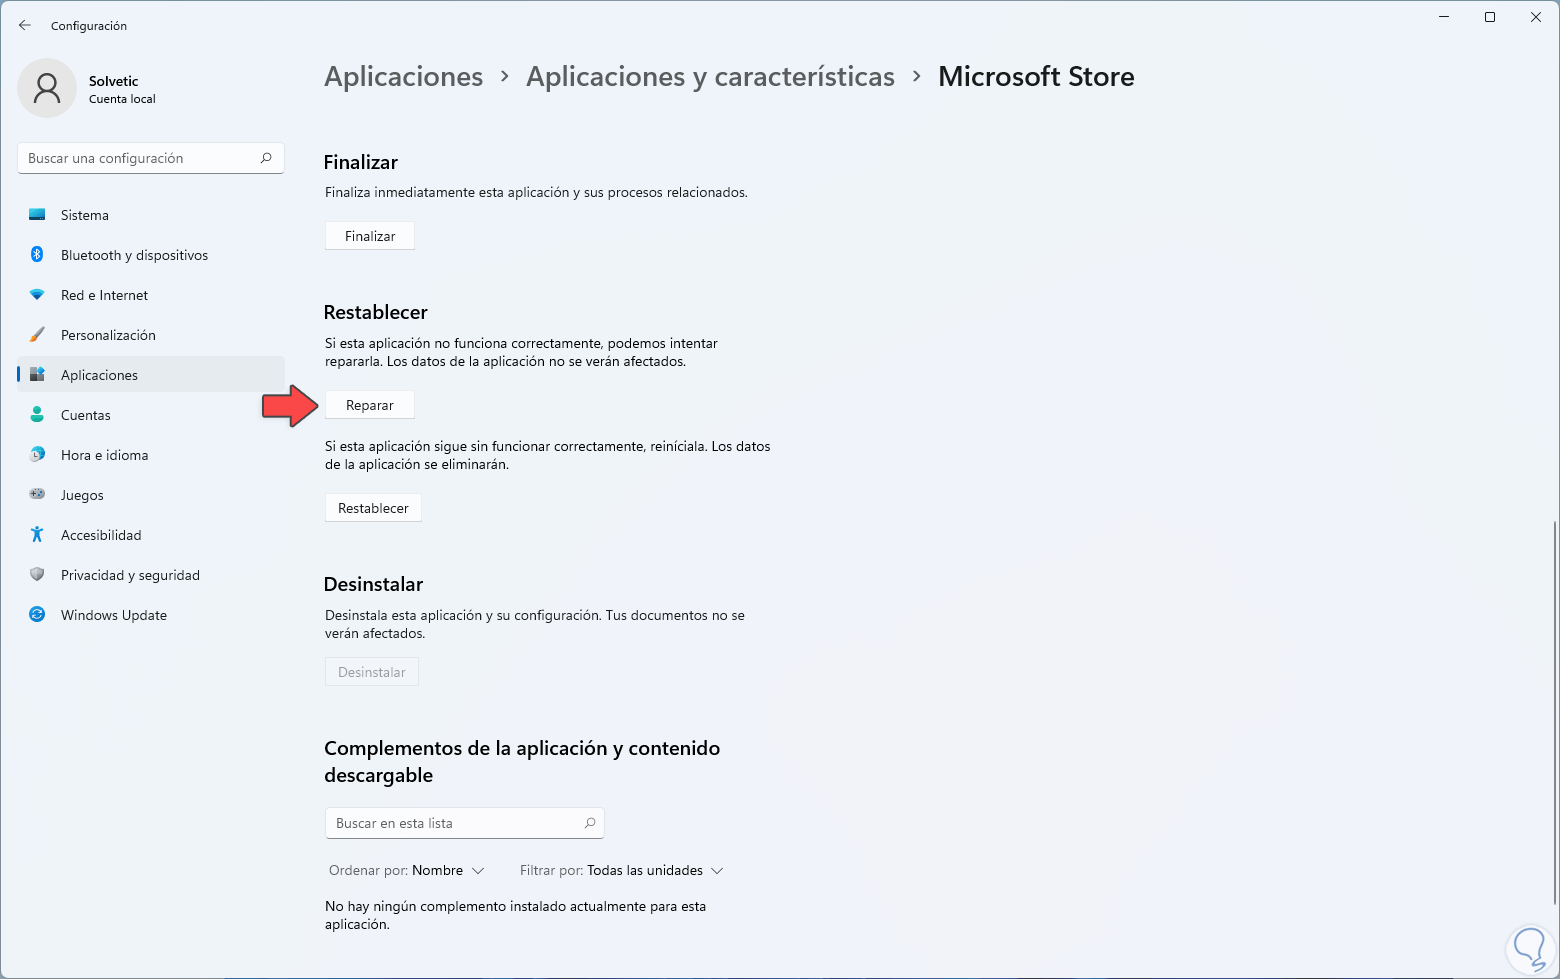This screenshot has height=979, width=1560.
Task: Open Sistema settings category
Action: (x=151, y=215)
